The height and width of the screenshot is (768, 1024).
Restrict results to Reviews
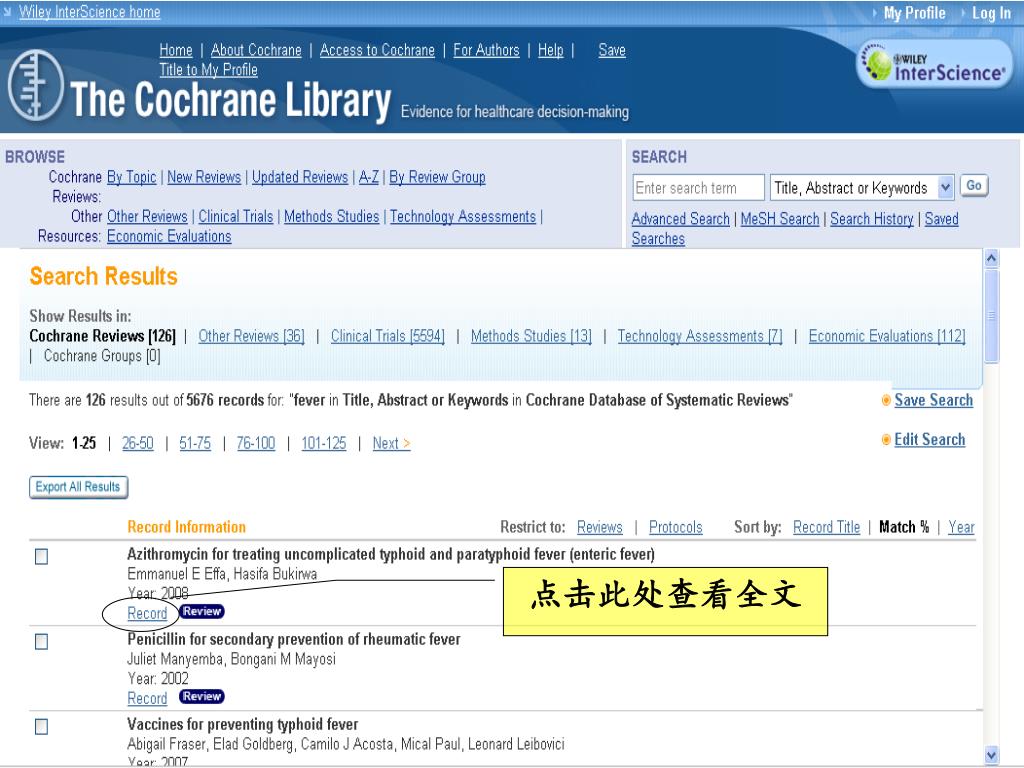(600, 527)
